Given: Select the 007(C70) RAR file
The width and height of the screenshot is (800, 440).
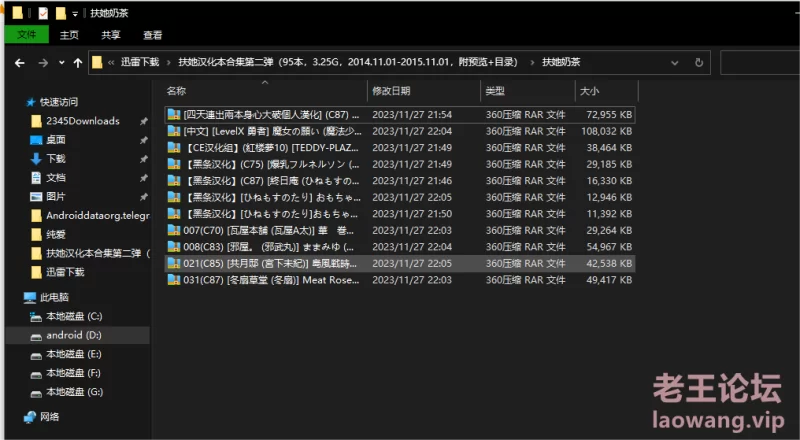Looking at the screenshot, I should [x=401, y=230].
